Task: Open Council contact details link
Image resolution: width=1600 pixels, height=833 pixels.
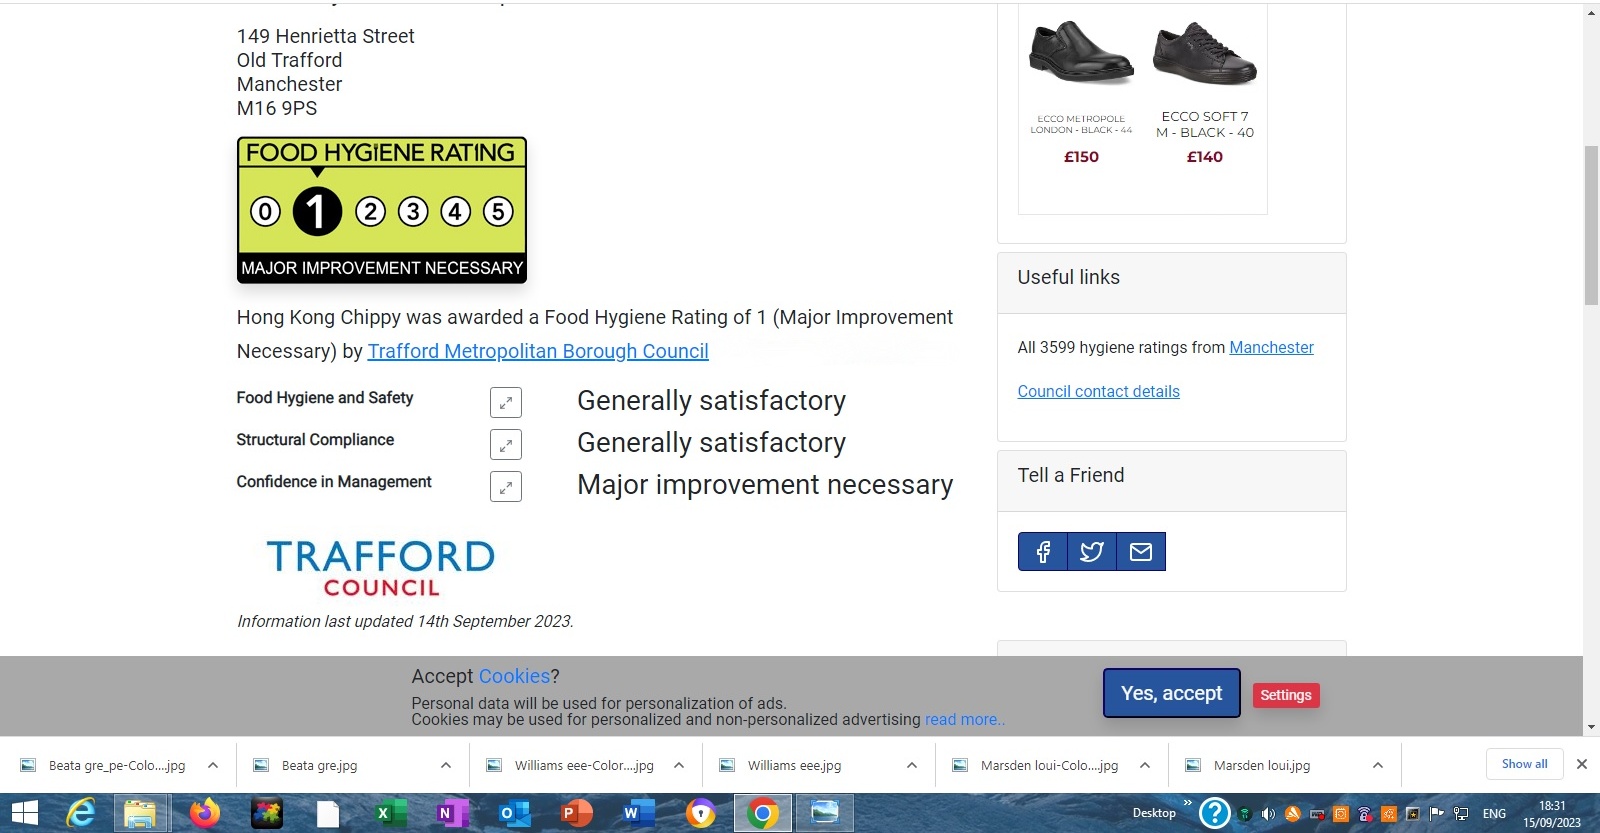Action: [1098, 391]
